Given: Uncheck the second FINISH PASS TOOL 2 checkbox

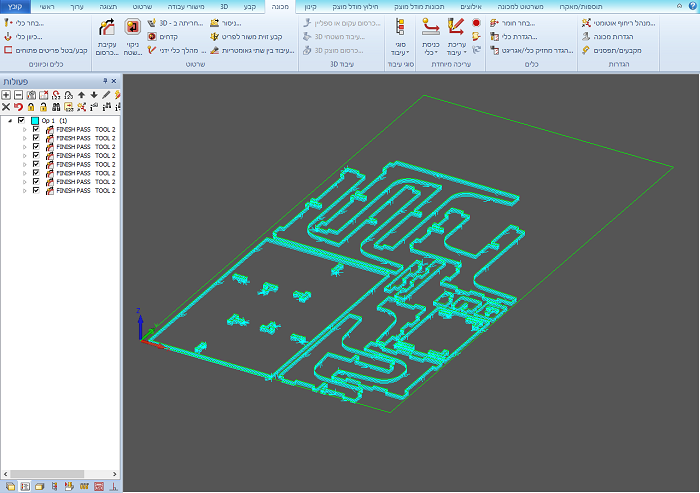Looking at the screenshot, I should (36, 138).
